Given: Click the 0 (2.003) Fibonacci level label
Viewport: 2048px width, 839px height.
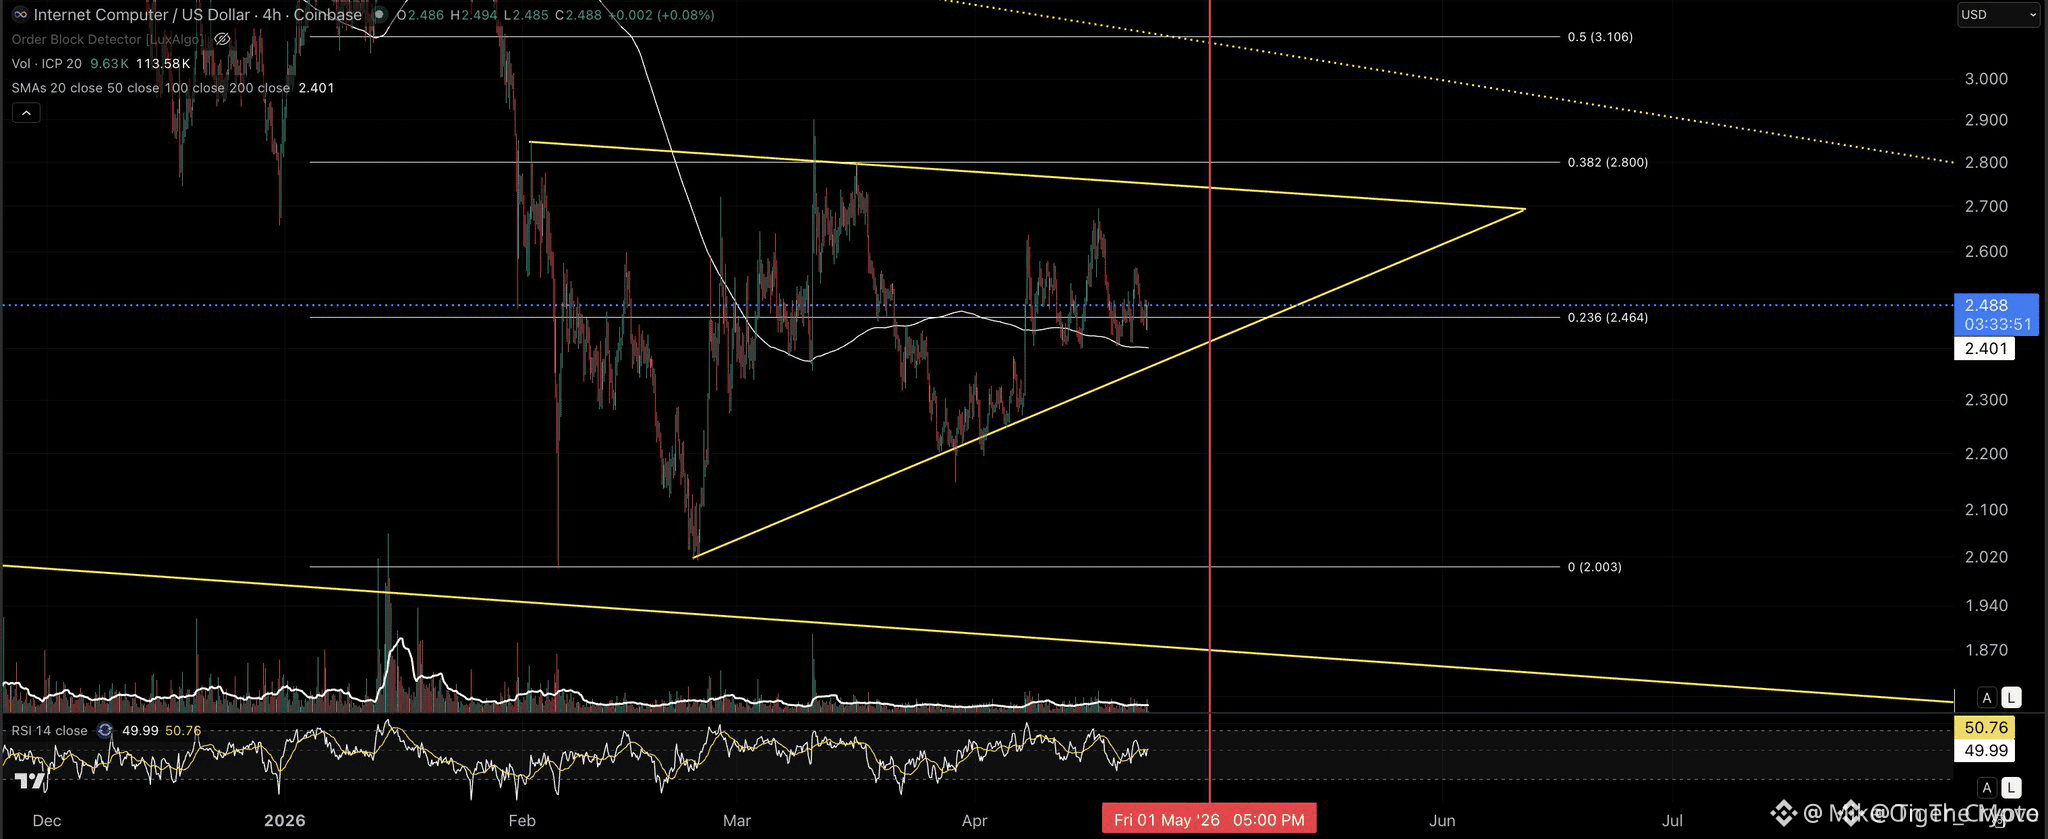Looking at the screenshot, I should click(x=1595, y=567).
